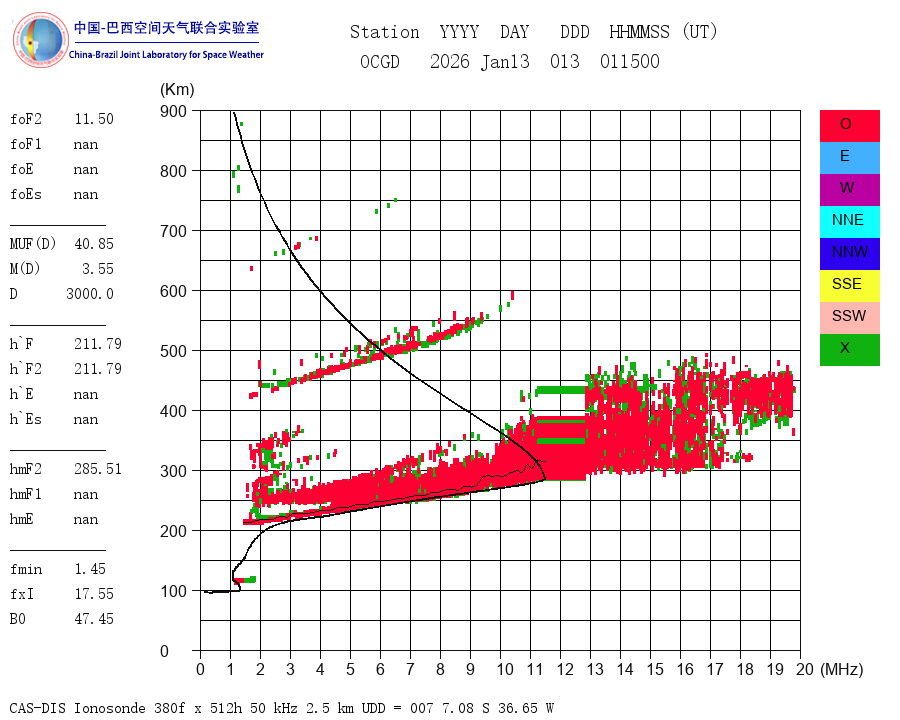Viewport: 900px width, 720px height.
Task: Click the h`F value 211.79
Action: point(98,344)
